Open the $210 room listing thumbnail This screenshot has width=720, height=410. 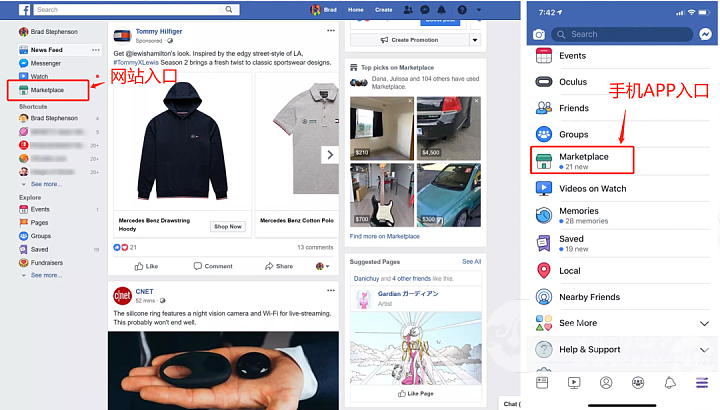pyautogui.click(x=382, y=128)
